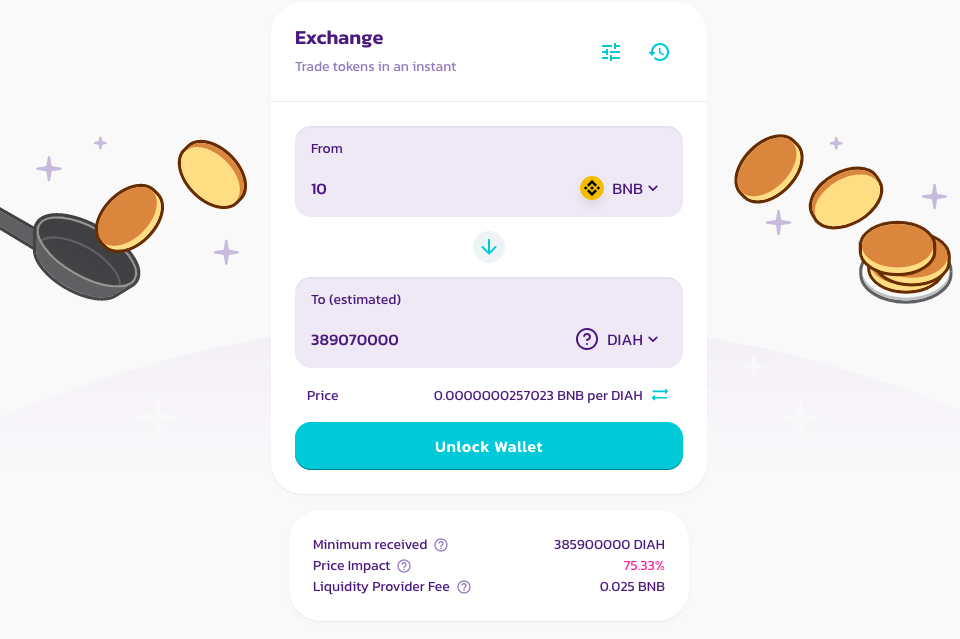This screenshot has height=639, width=960.
Task: Click the 385900000 DIAH minimum received value
Action: 609,545
